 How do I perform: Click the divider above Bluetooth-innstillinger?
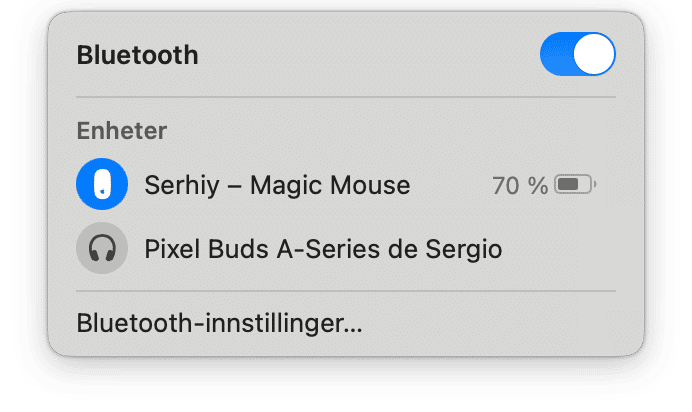[346, 291]
